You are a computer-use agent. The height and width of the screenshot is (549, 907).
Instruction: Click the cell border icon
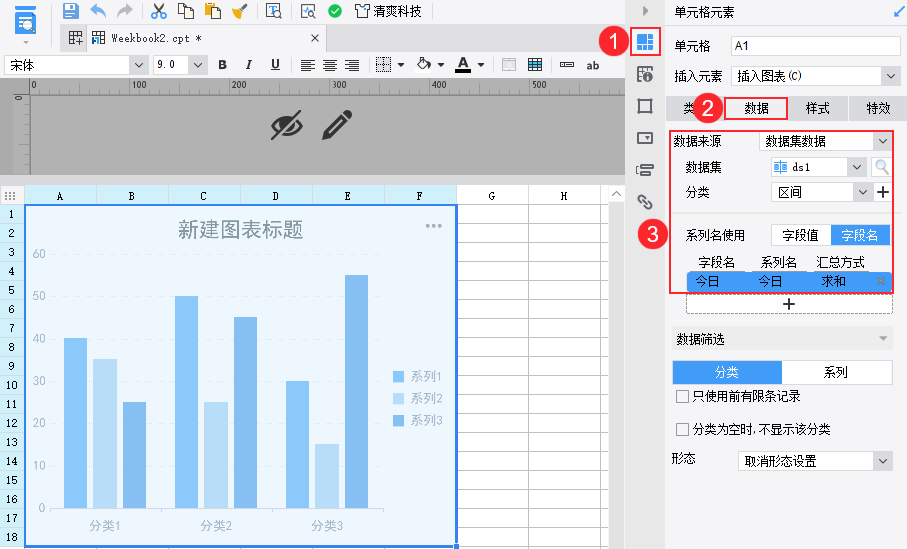click(384, 65)
